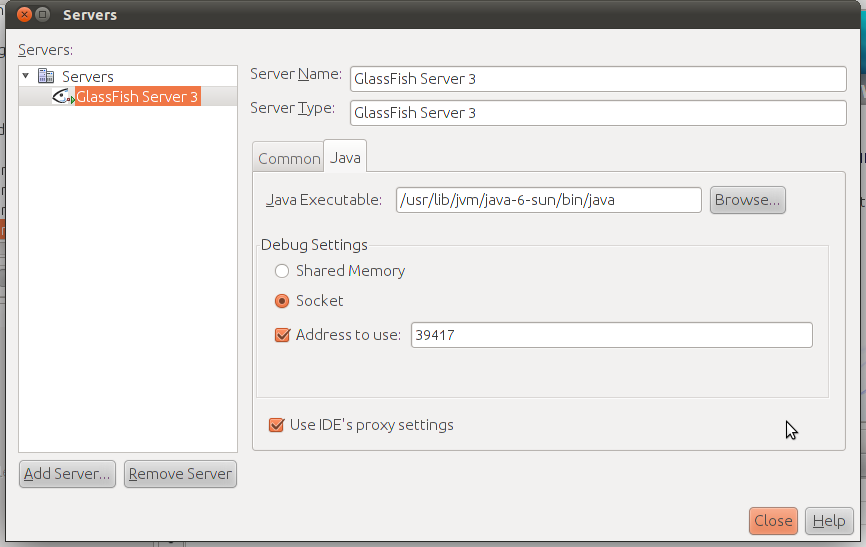The height and width of the screenshot is (547, 866).
Task: Focus the Java Executable path field
Action: pyautogui.click(x=548, y=200)
